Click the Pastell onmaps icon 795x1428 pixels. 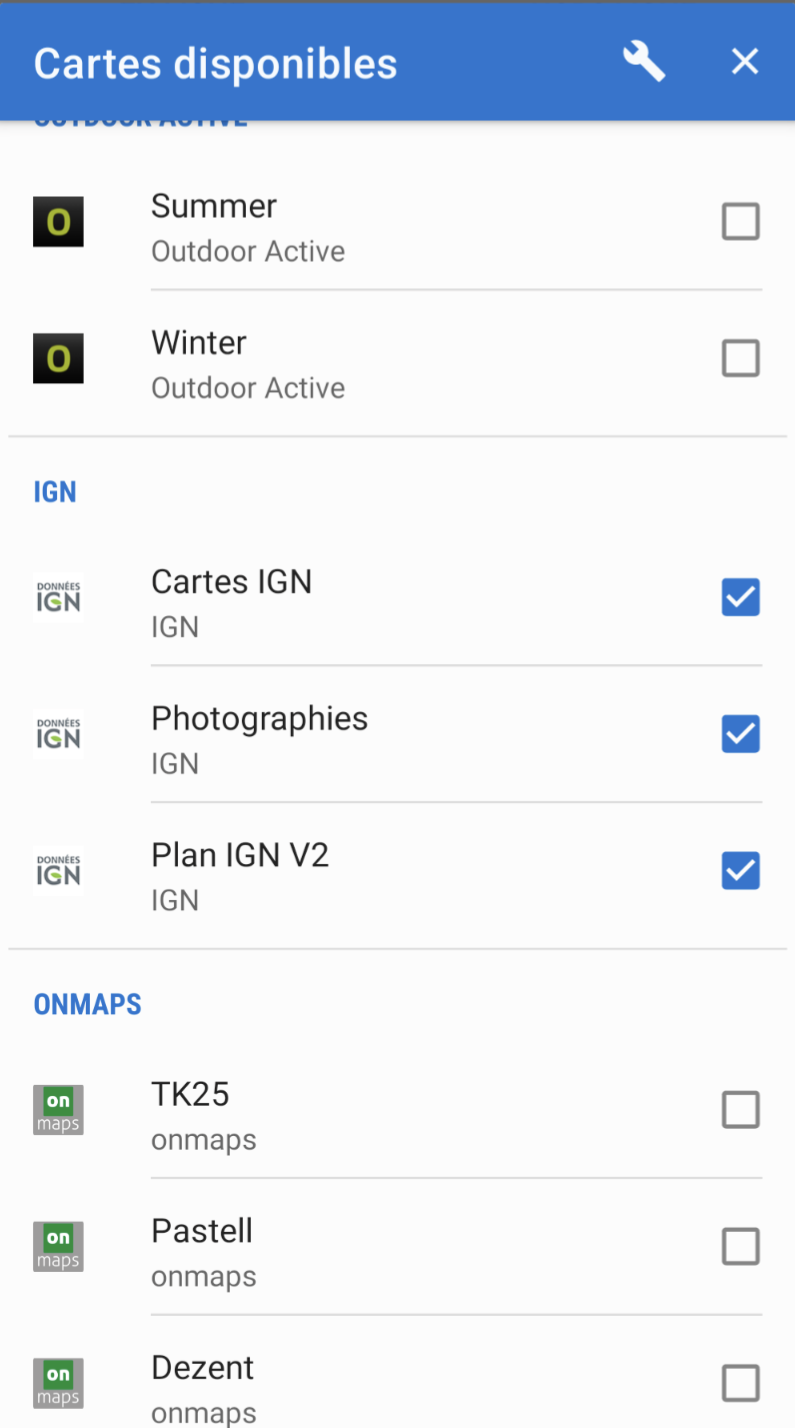58,1247
